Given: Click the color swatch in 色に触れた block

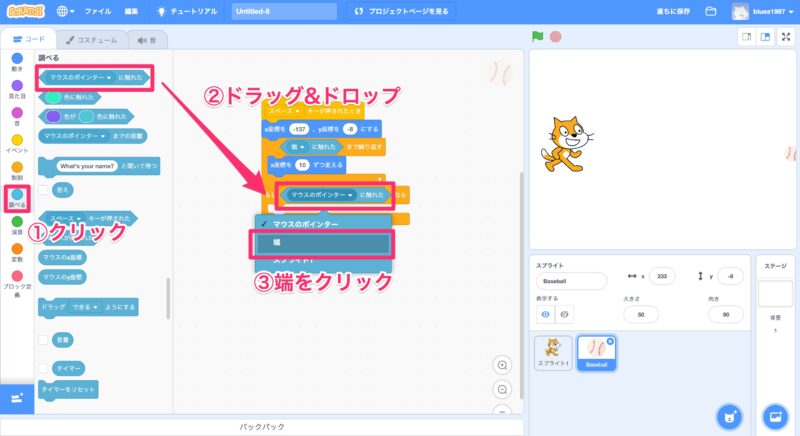Looking at the screenshot, I should click(x=55, y=97).
